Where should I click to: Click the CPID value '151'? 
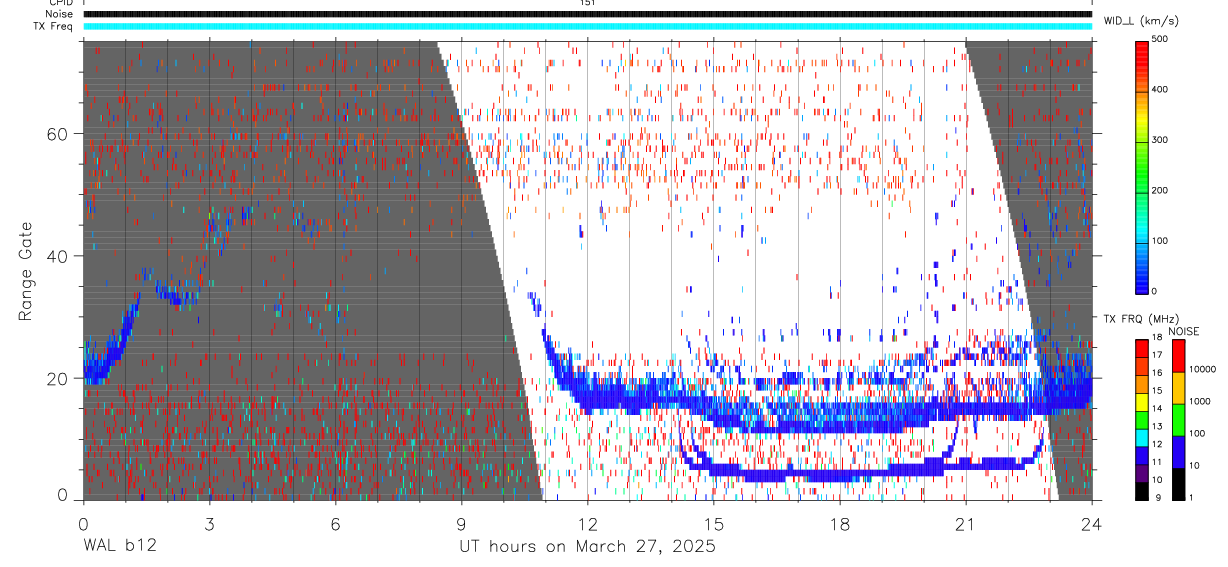point(587,3)
